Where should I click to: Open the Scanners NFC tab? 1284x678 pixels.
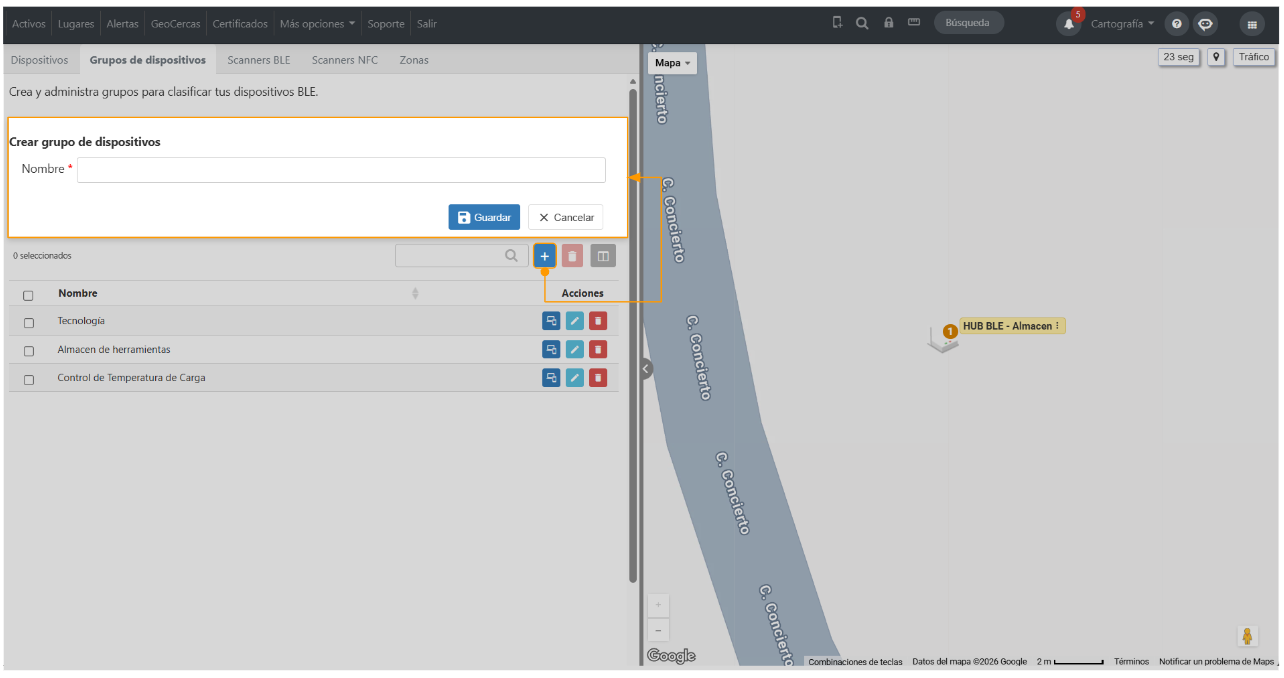pos(345,60)
